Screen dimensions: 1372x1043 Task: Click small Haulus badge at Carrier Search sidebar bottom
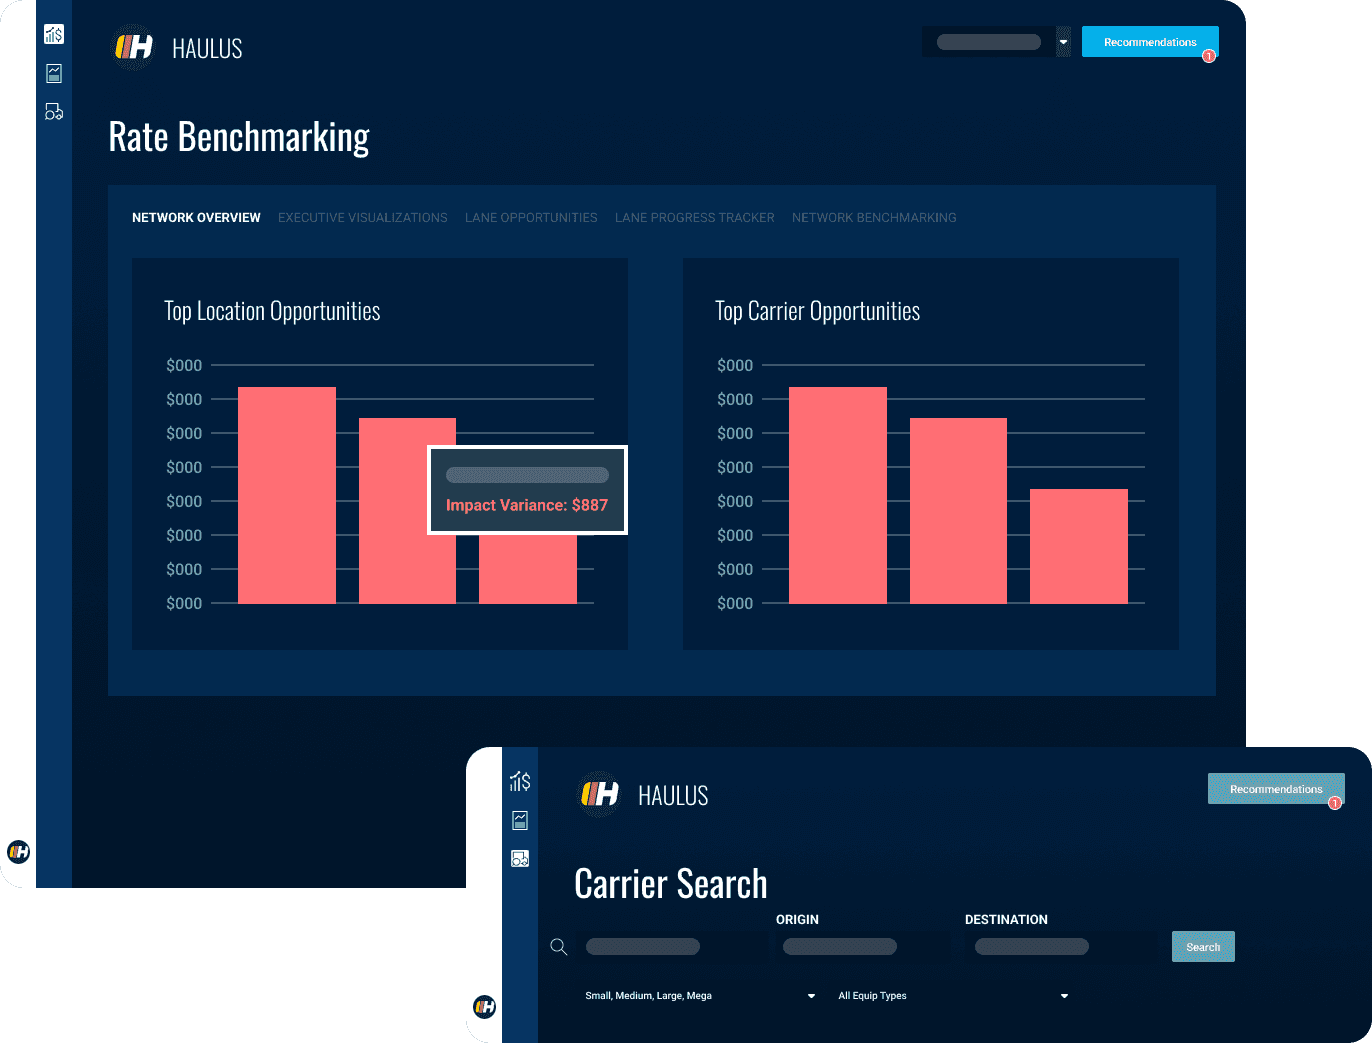[x=484, y=1007]
